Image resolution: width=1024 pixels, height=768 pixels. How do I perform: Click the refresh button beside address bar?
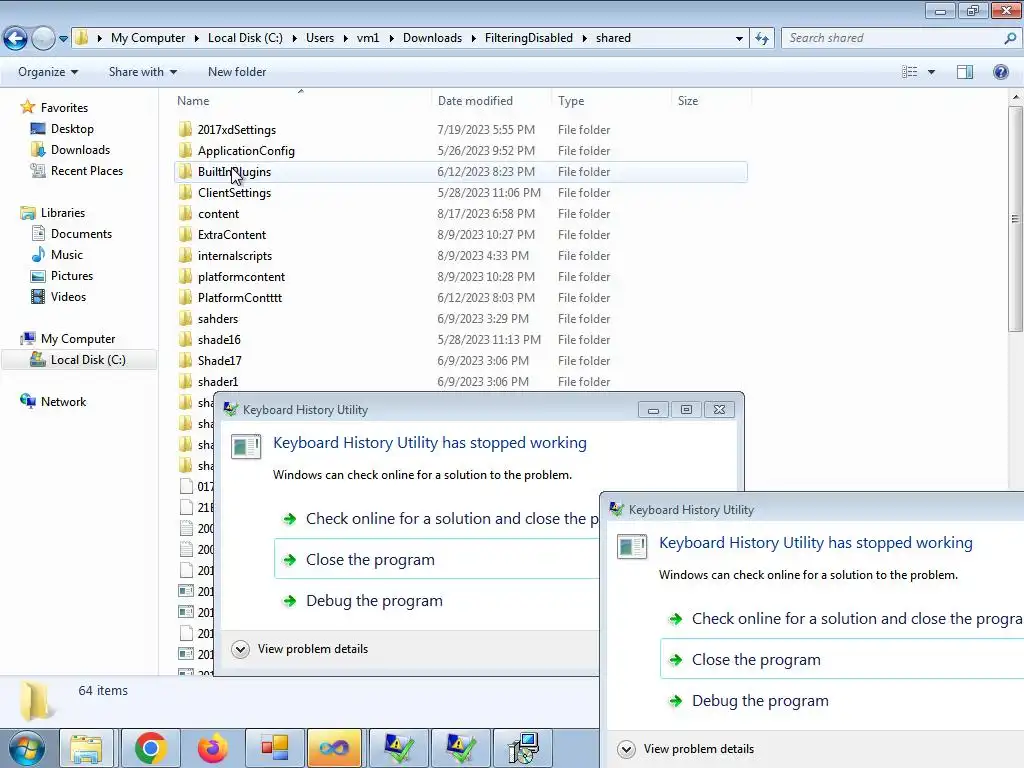[761, 39]
